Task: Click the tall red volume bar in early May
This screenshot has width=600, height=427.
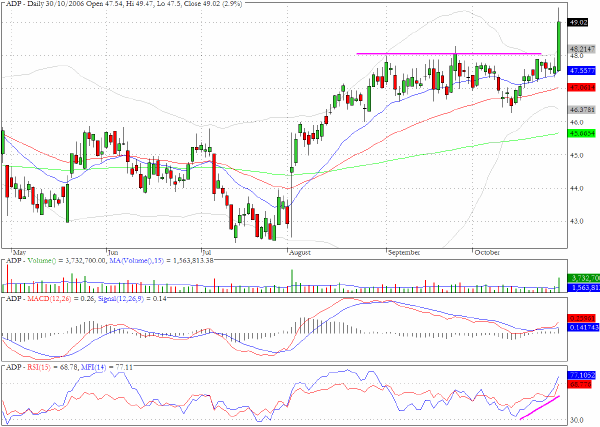Action: [7, 279]
